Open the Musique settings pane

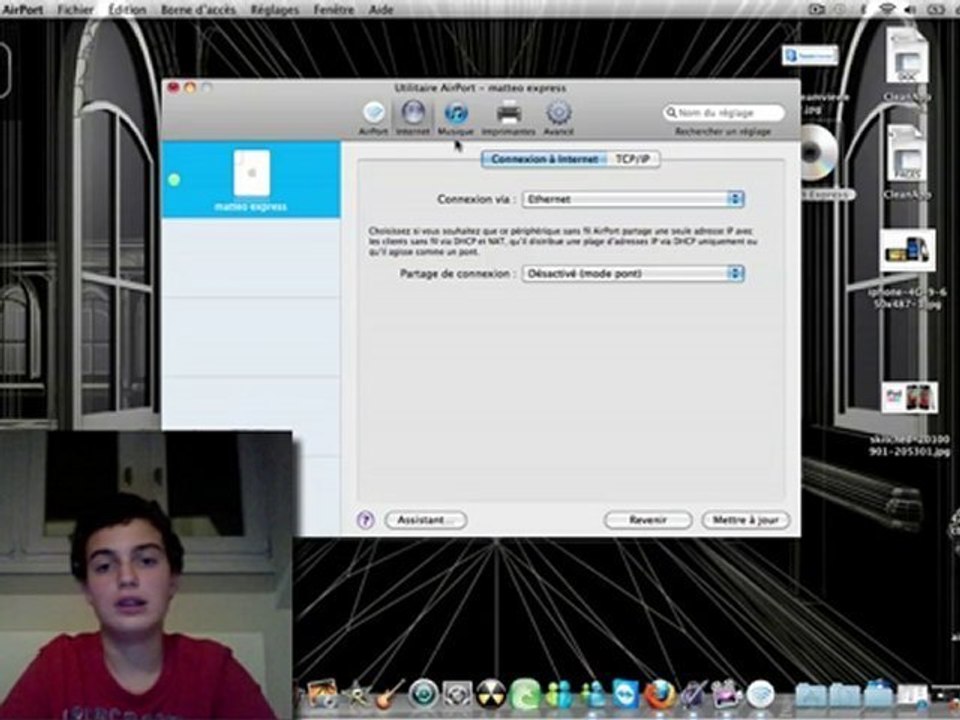coord(456,118)
